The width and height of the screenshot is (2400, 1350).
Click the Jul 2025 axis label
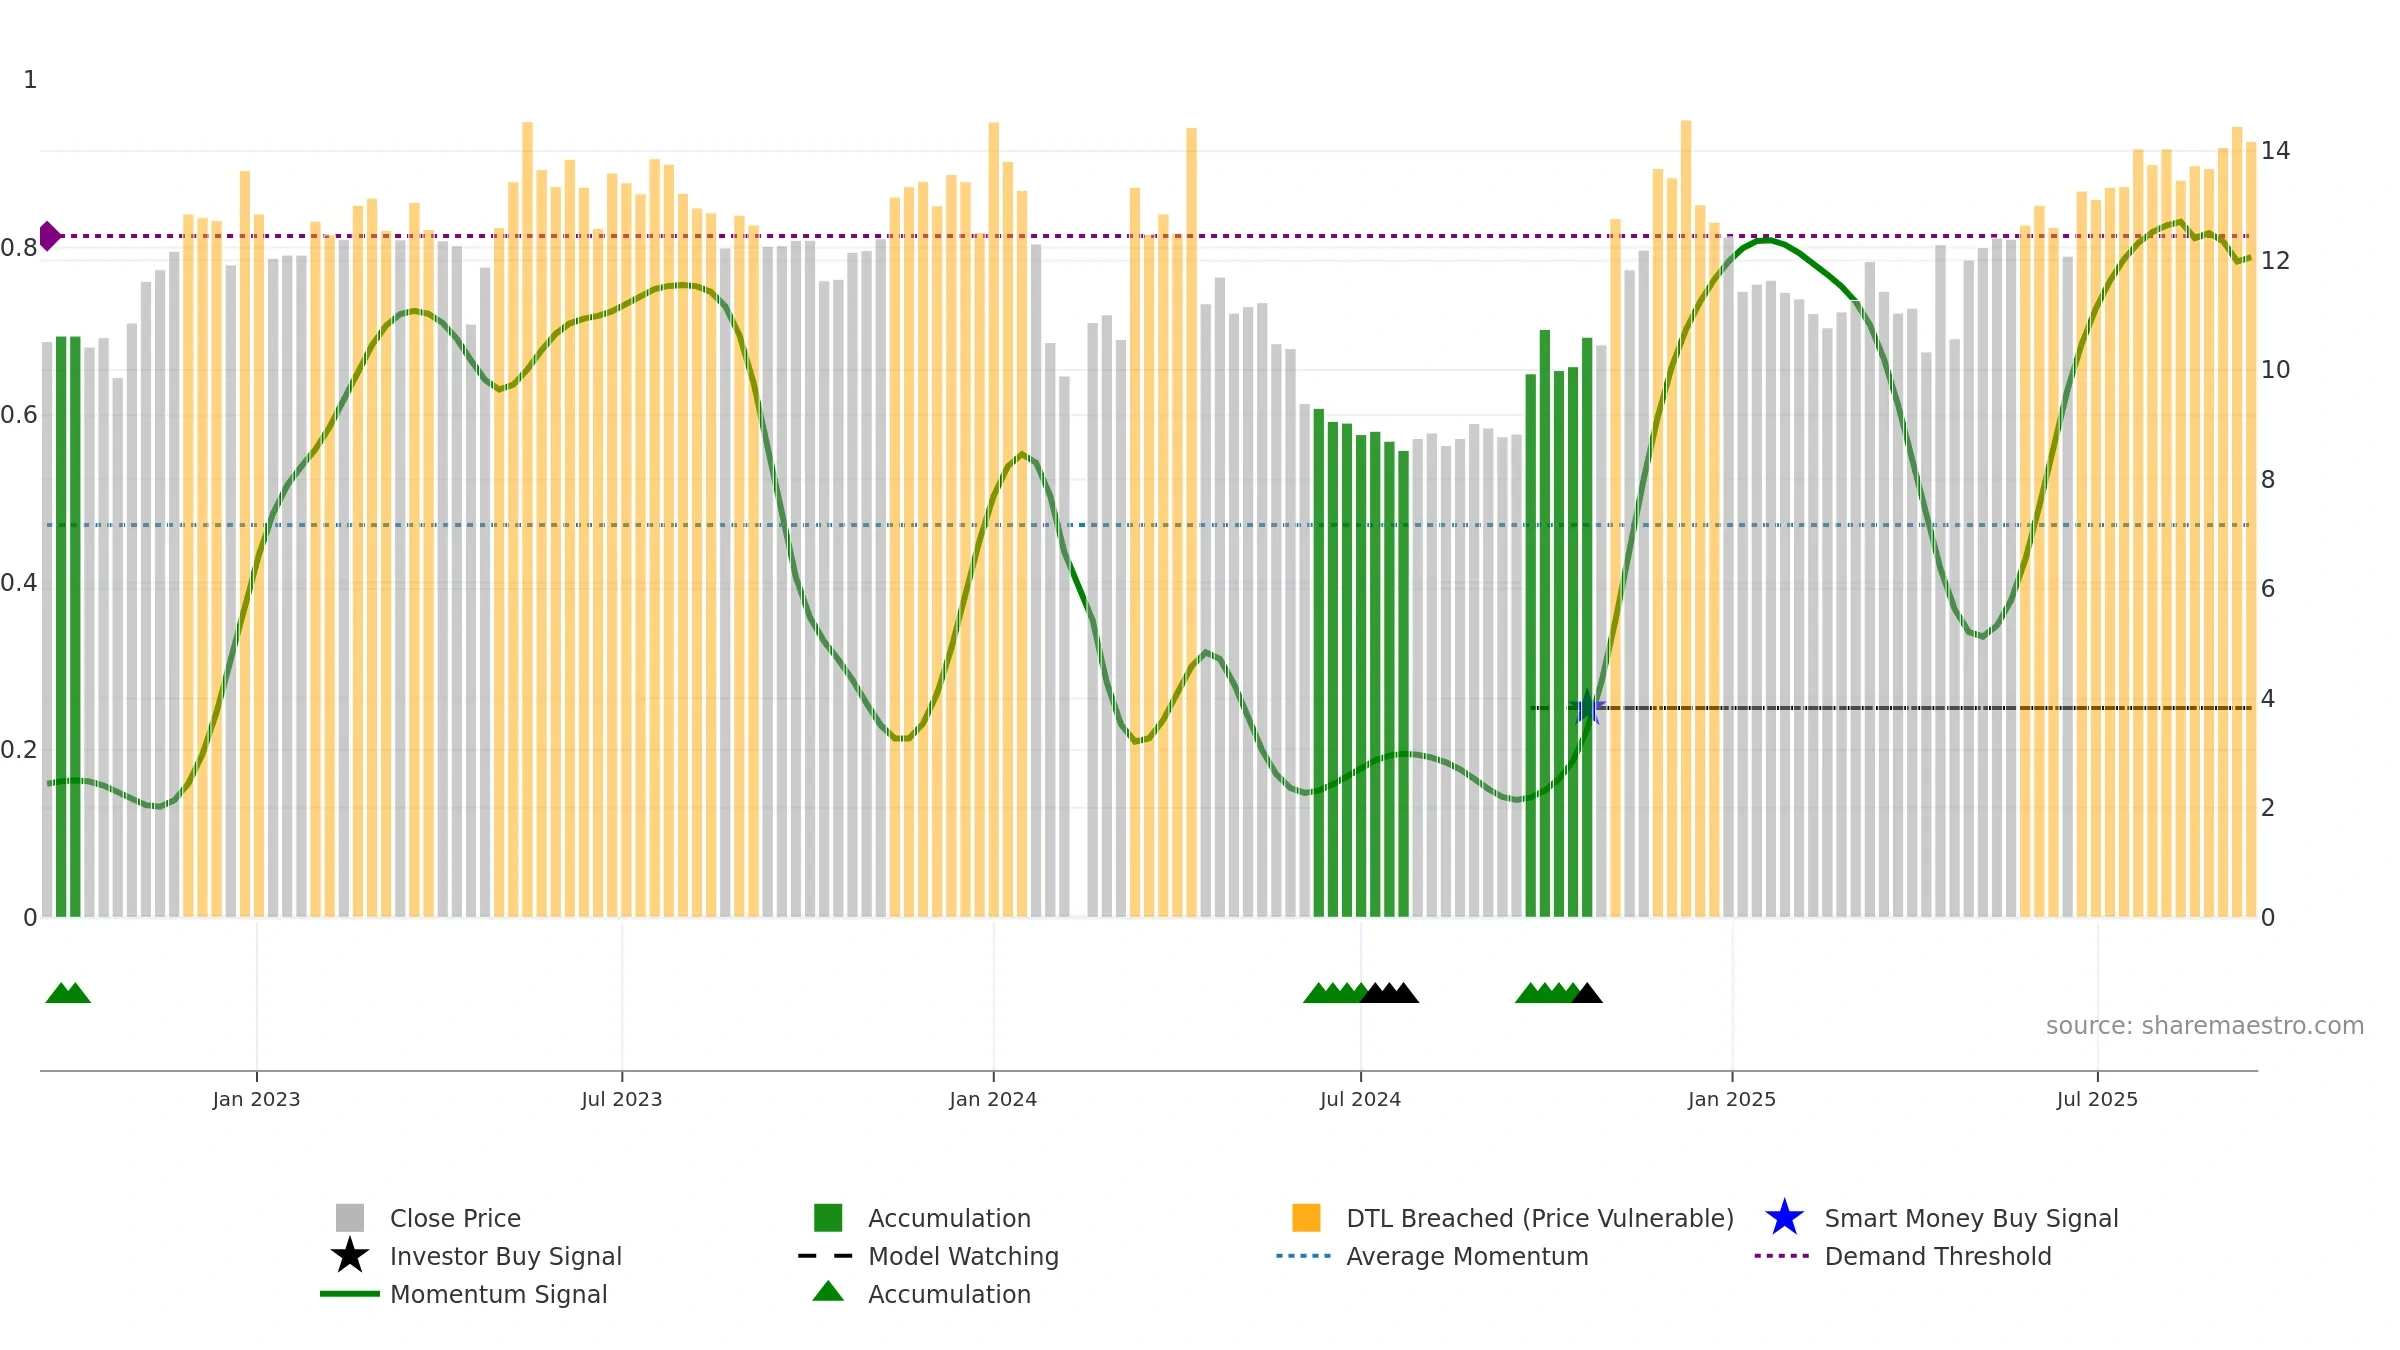pyautogui.click(x=2097, y=1100)
